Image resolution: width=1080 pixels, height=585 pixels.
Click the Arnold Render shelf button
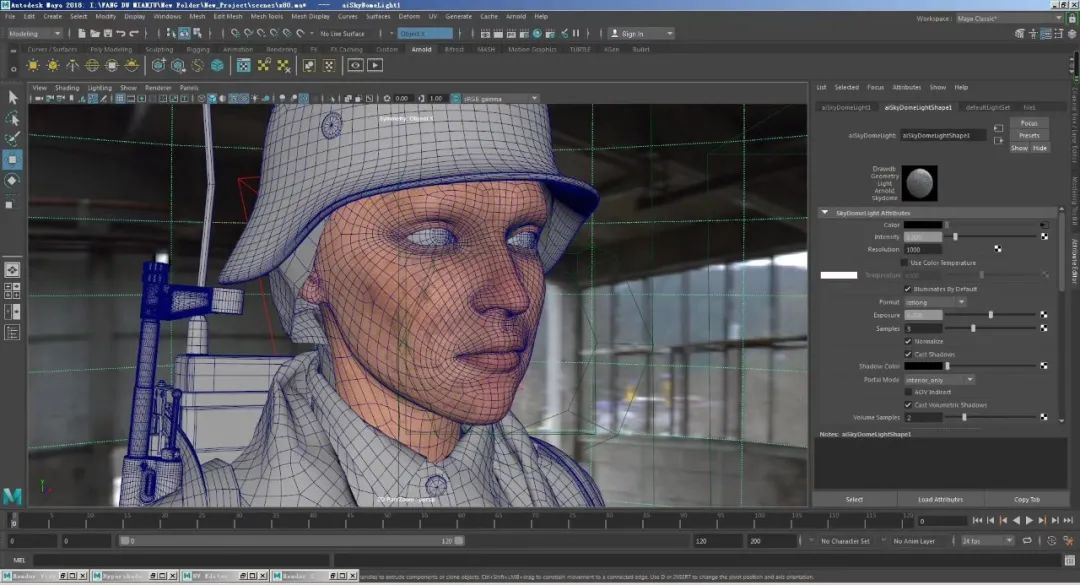[x=375, y=65]
